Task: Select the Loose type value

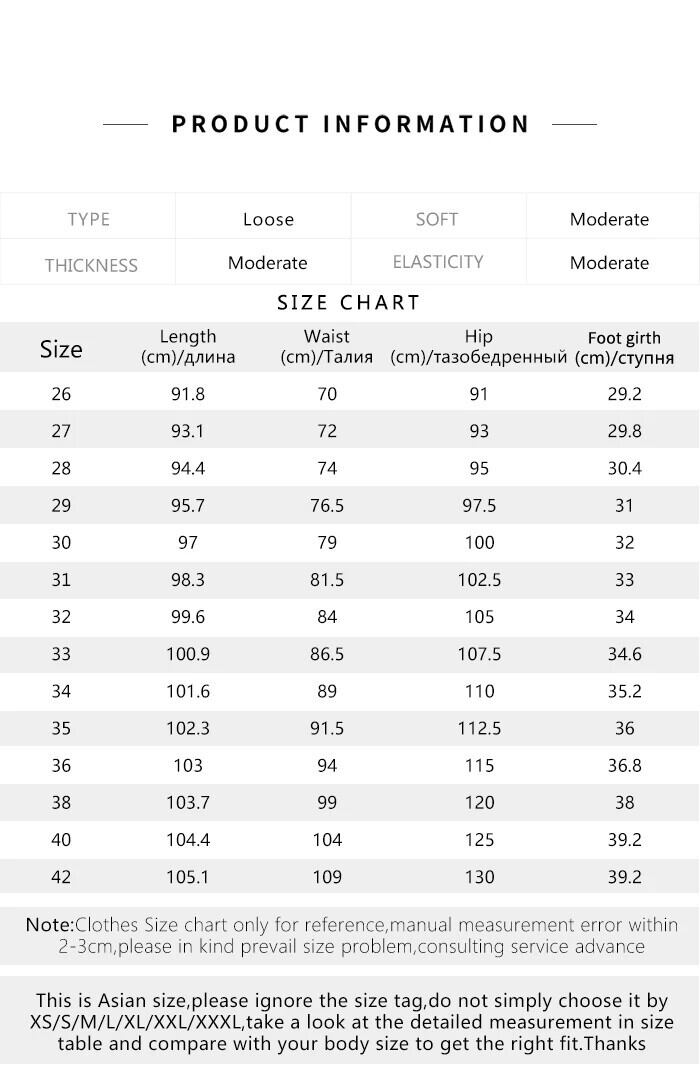Action: coord(268,219)
